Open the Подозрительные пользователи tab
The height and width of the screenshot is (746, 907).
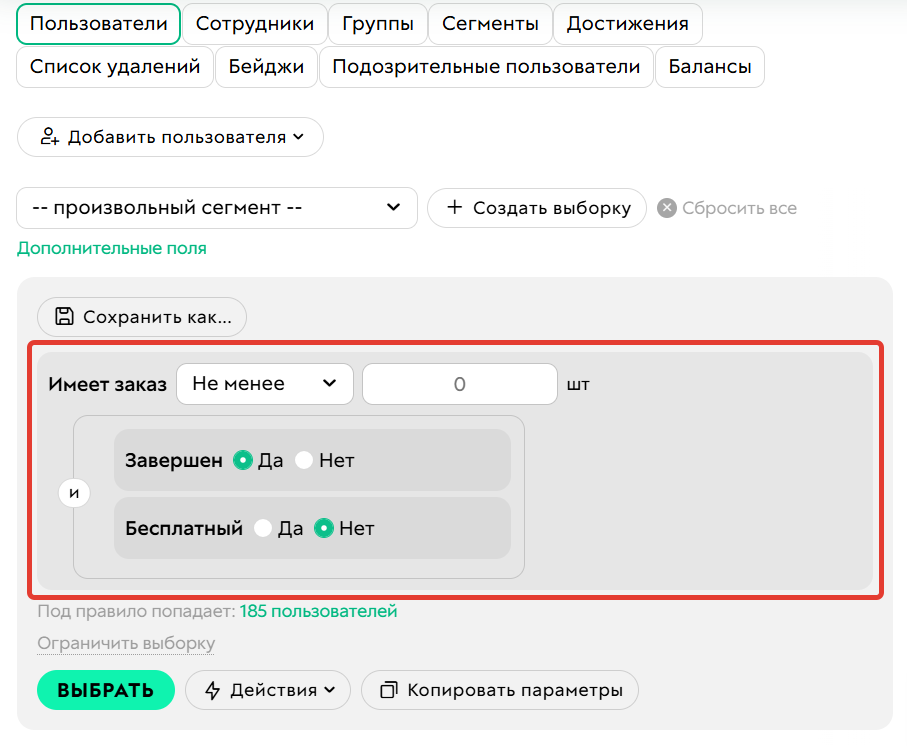(x=486, y=67)
